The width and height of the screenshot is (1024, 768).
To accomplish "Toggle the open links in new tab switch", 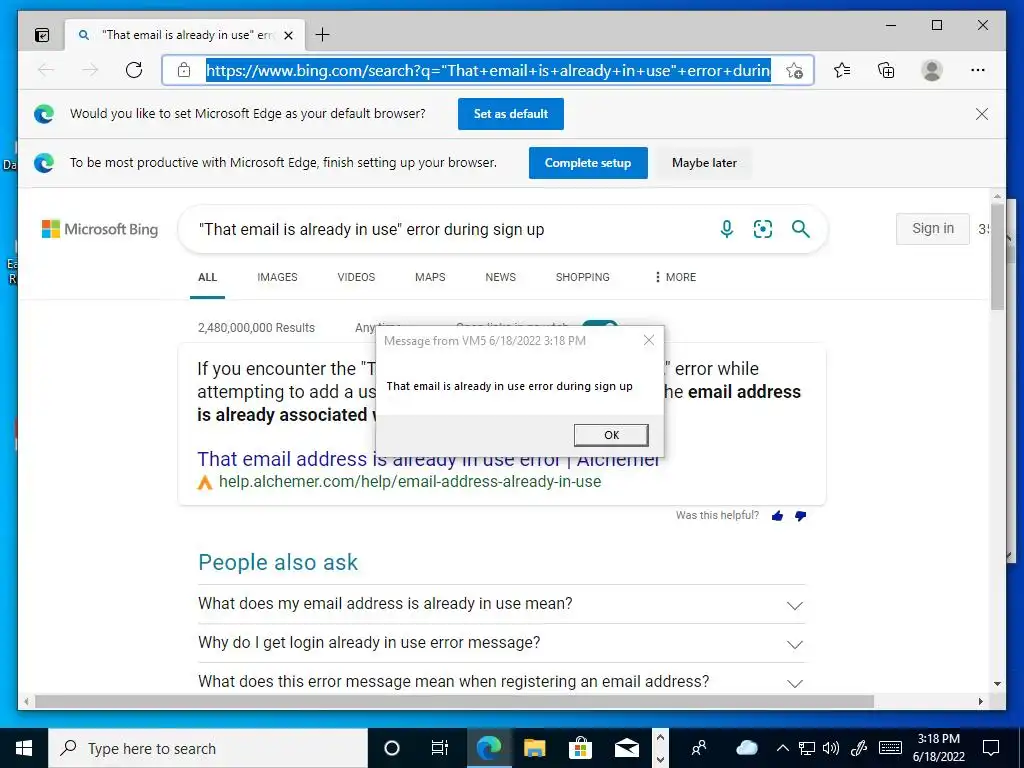I will [x=600, y=324].
